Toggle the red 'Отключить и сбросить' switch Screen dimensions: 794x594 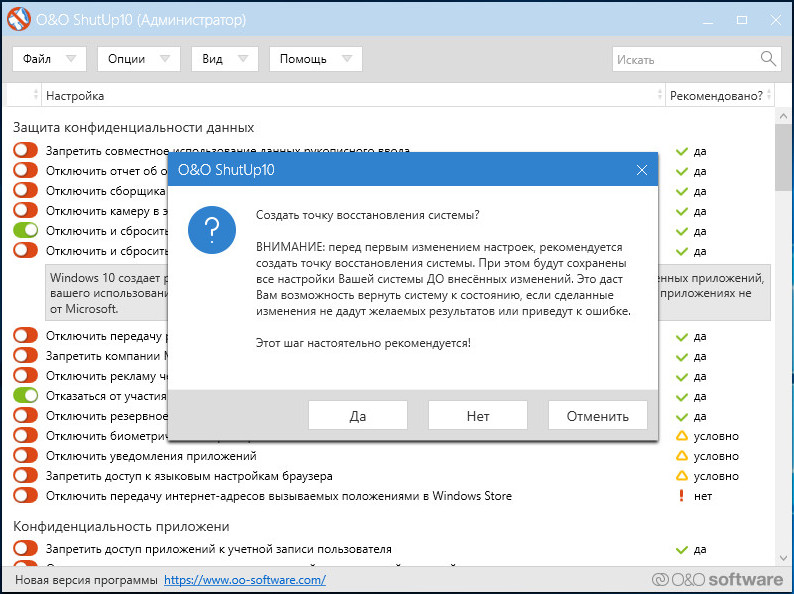pyautogui.click(x=26, y=250)
